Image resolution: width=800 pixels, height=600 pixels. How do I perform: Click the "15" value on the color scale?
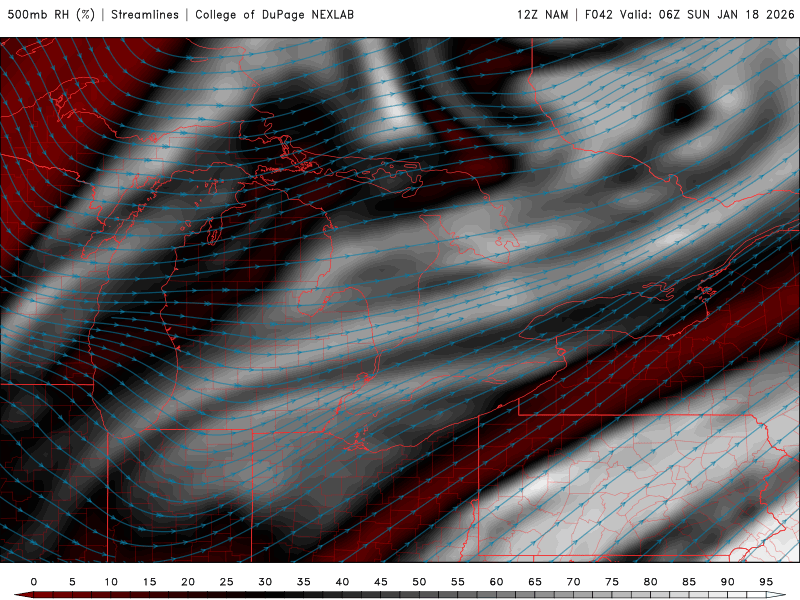point(149,582)
